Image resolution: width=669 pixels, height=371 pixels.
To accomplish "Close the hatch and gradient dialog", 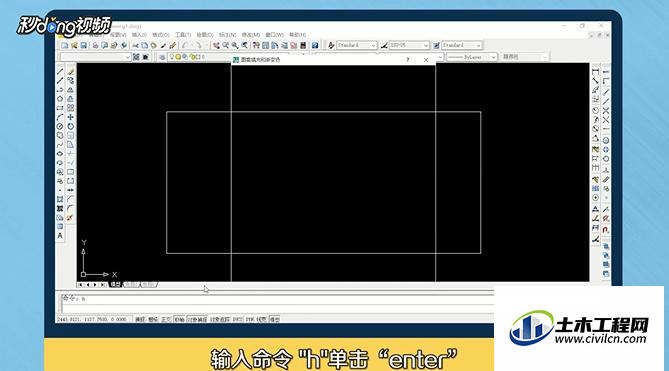I will coord(426,60).
